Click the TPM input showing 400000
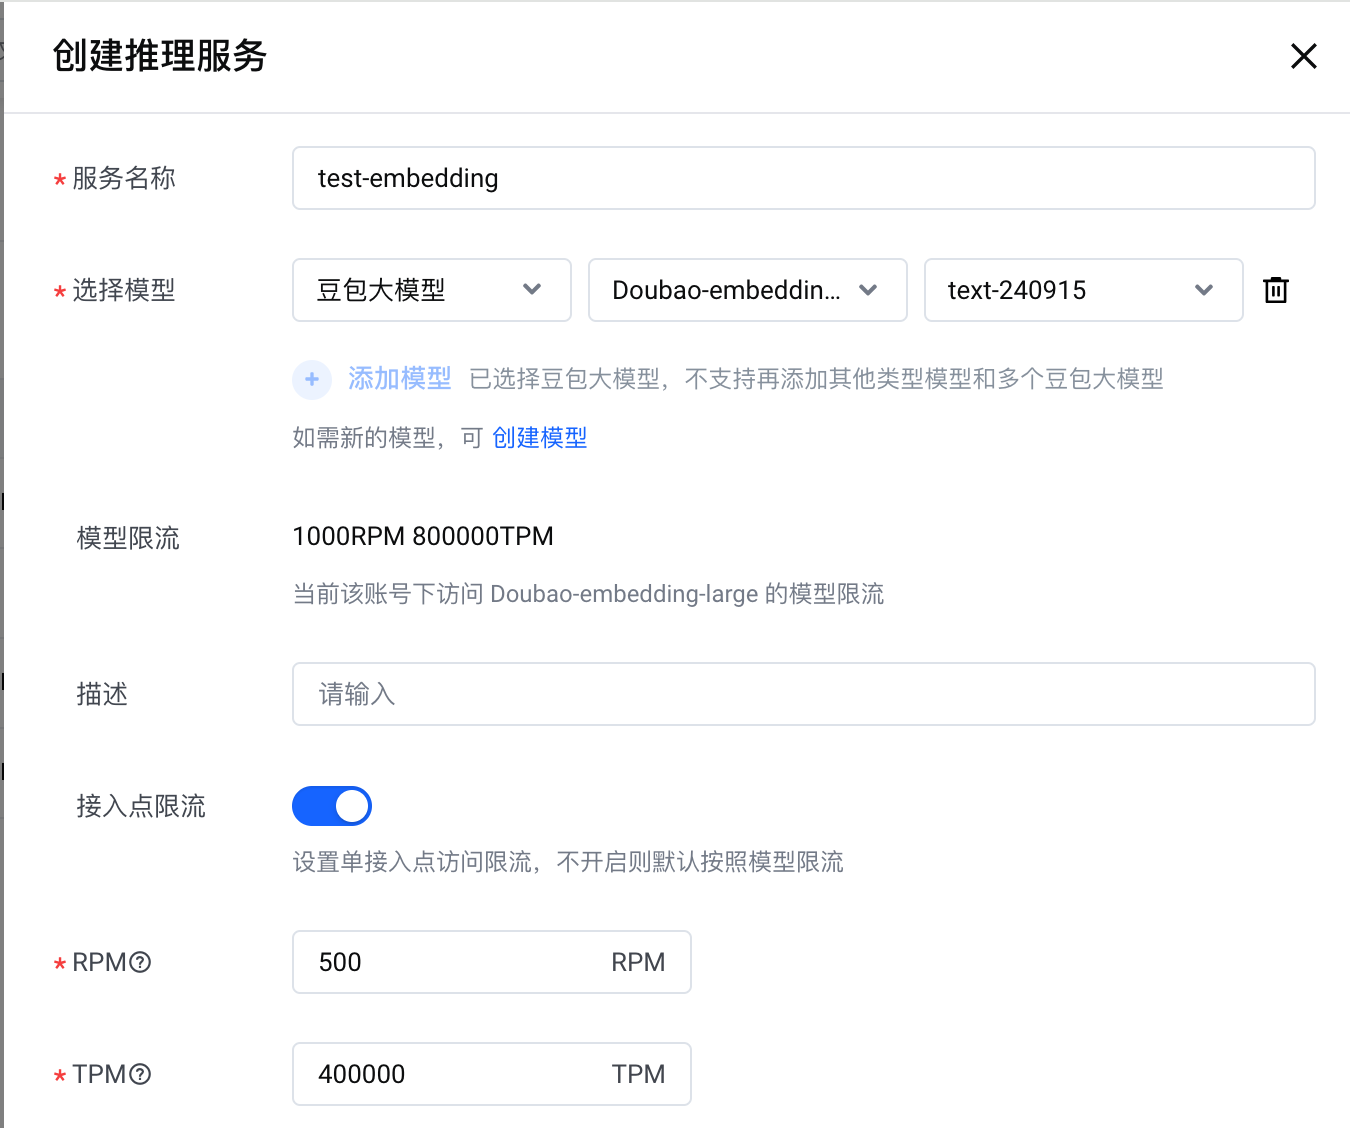1350x1128 pixels. tap(492, 1074)
